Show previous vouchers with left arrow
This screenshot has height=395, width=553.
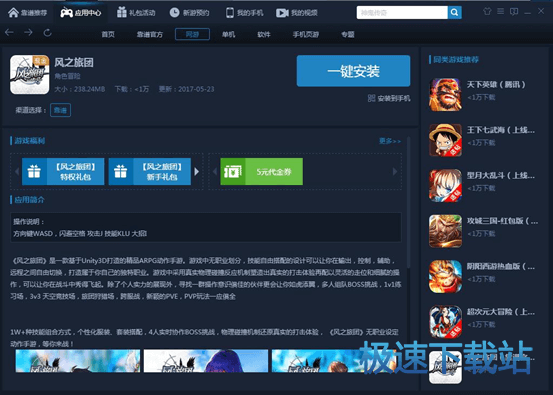(214, 171)
